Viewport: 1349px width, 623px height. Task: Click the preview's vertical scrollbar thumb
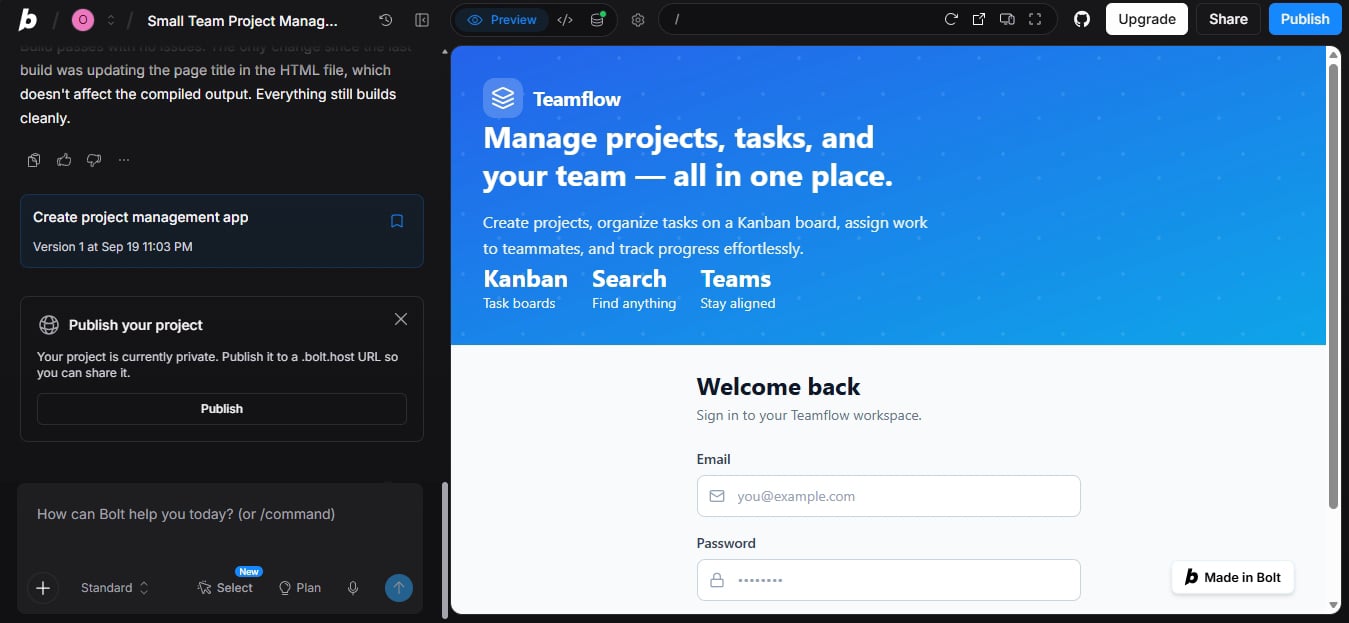tap(1333, 285)
